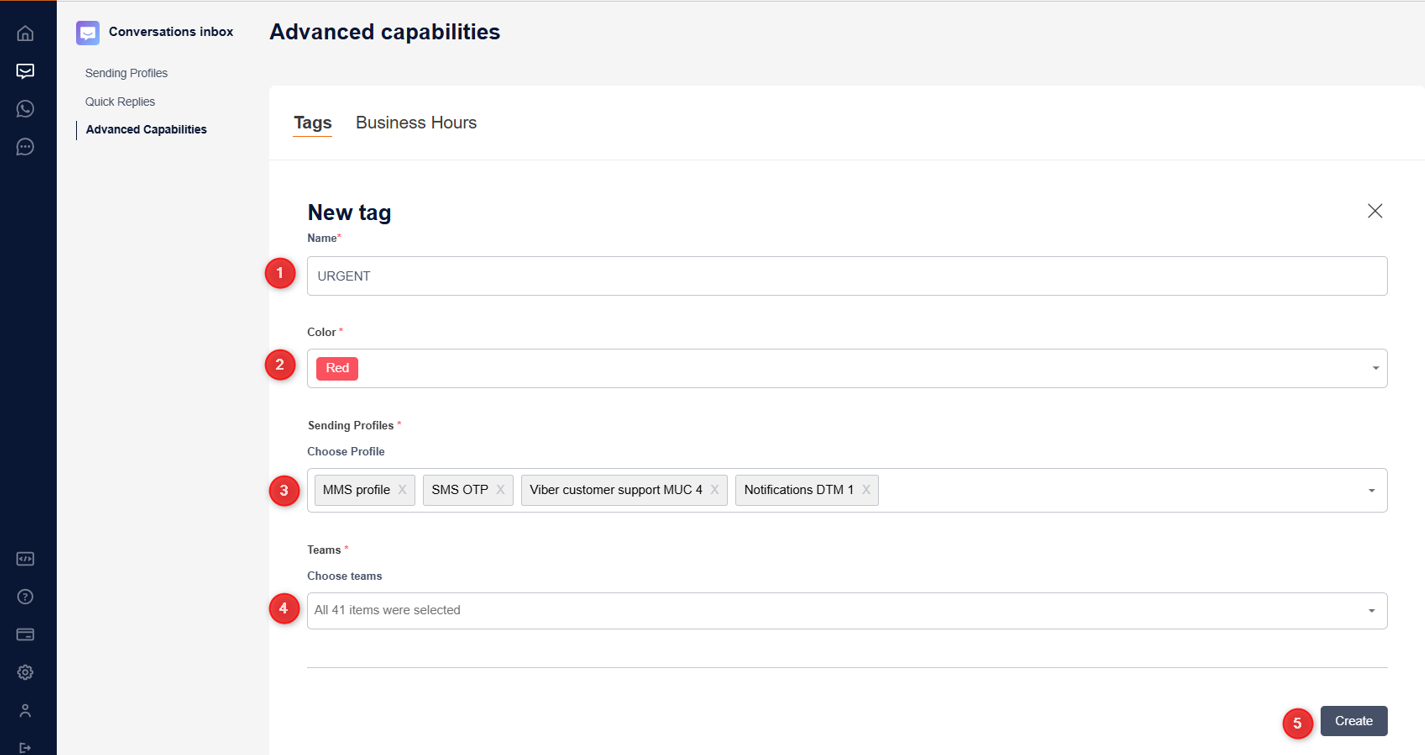Image resolution: width=1425 pixels, height=755 pixels.
Task: Open the chat bubble sidebar icon
Action: click(x=25, y=147)
